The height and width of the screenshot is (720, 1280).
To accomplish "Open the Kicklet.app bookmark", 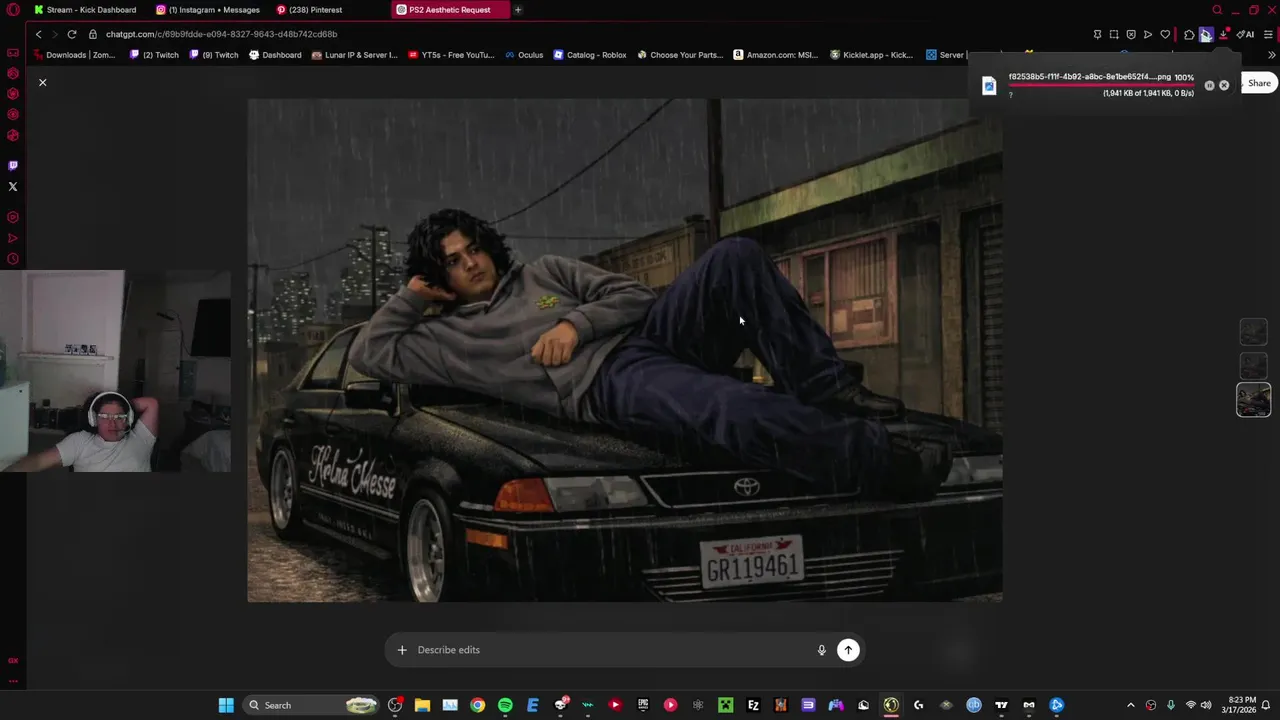I will pyautogui.click(x=871, y=55).
